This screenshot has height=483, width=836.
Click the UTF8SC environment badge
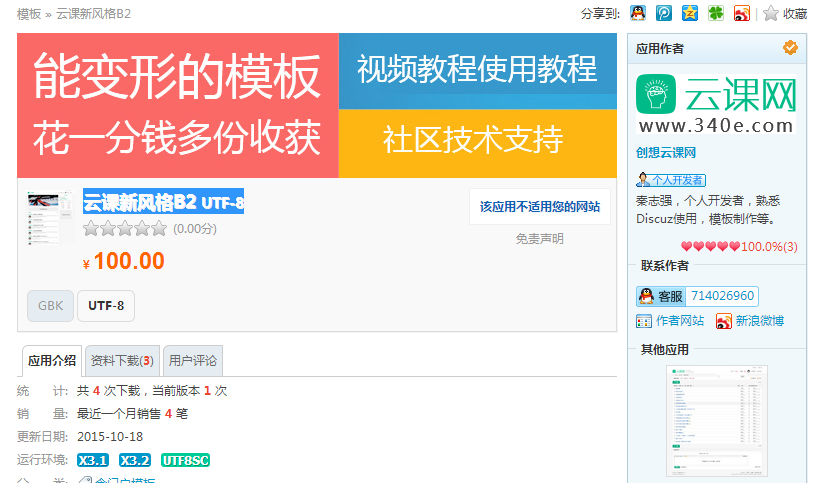click(186, 460)
